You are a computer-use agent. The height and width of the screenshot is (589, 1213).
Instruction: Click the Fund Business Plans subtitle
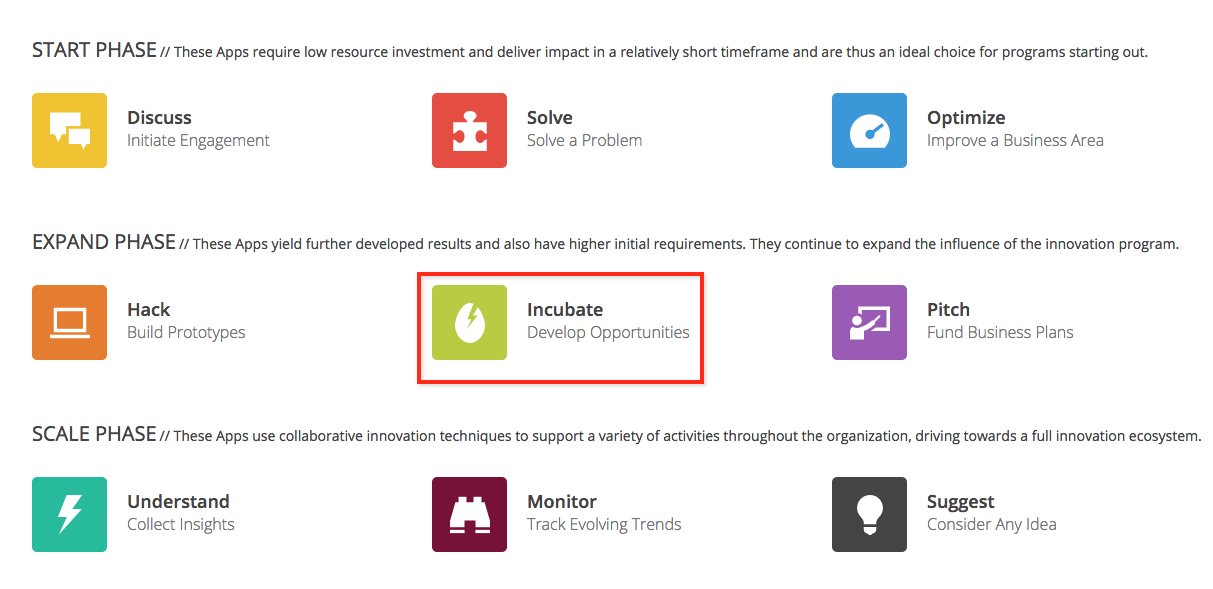click(x=1000, y=333)
